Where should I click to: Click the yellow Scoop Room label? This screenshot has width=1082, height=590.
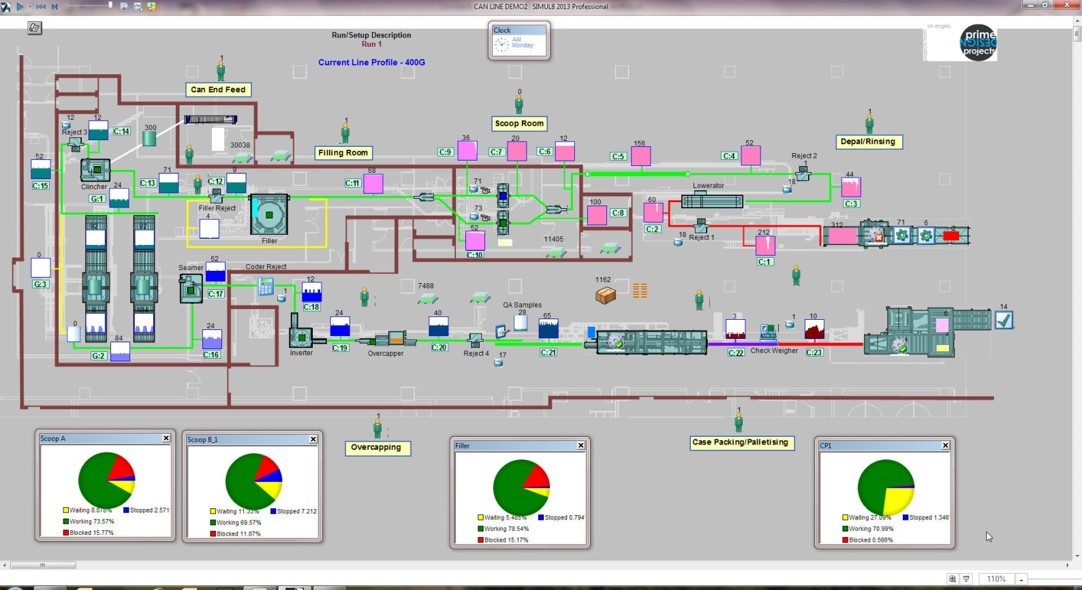[520, 123]
